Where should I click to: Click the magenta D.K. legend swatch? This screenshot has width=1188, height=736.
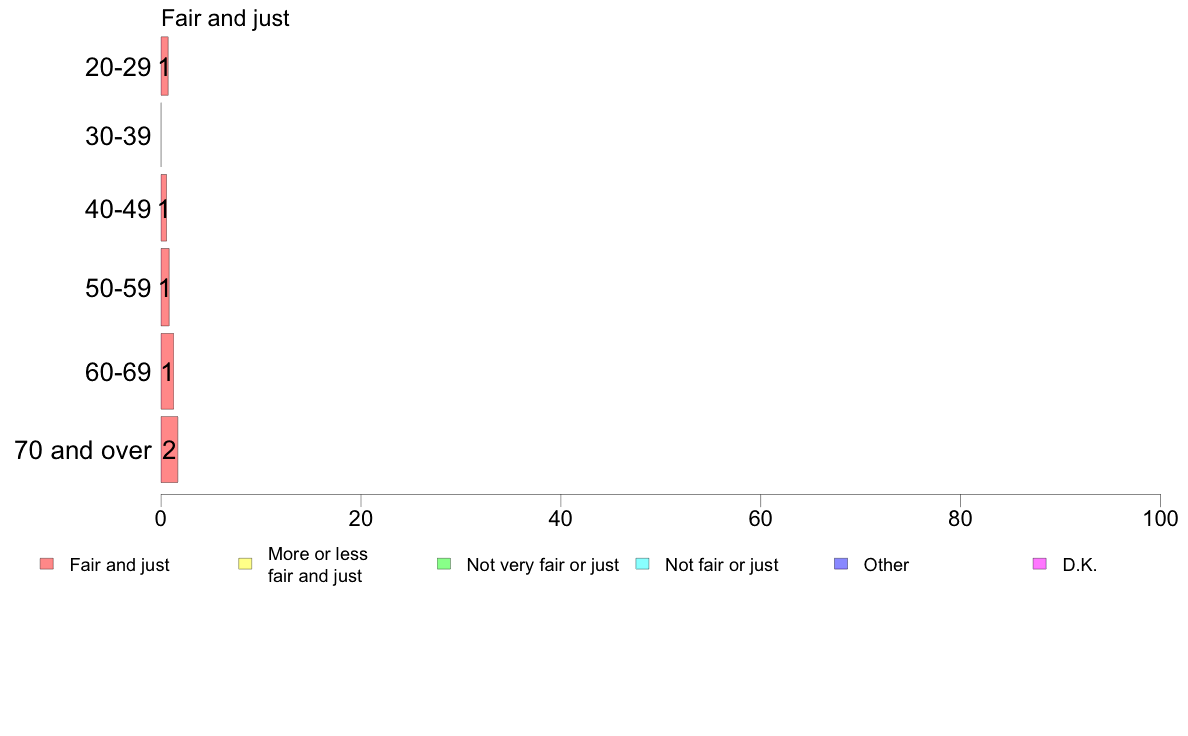pyautogui.click(x=1040, y=564)
